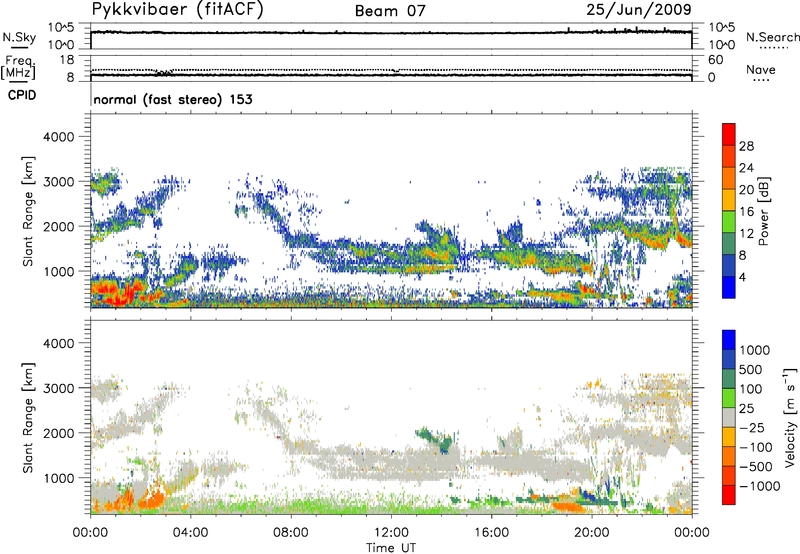Pick the red top segment of the power colorbar
800x554 pixels.
(x=729, y=134)
